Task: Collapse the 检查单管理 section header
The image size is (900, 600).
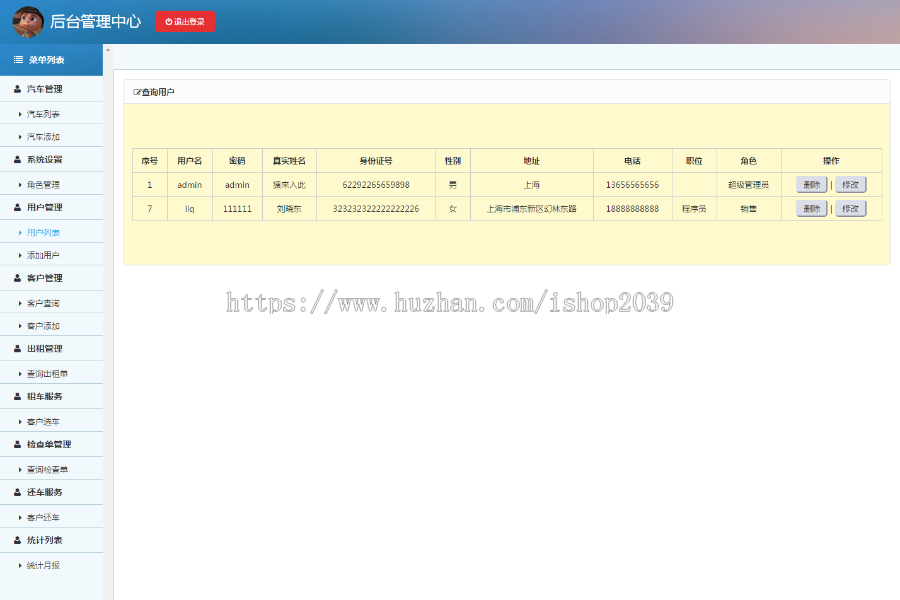Action: point(51,444)
